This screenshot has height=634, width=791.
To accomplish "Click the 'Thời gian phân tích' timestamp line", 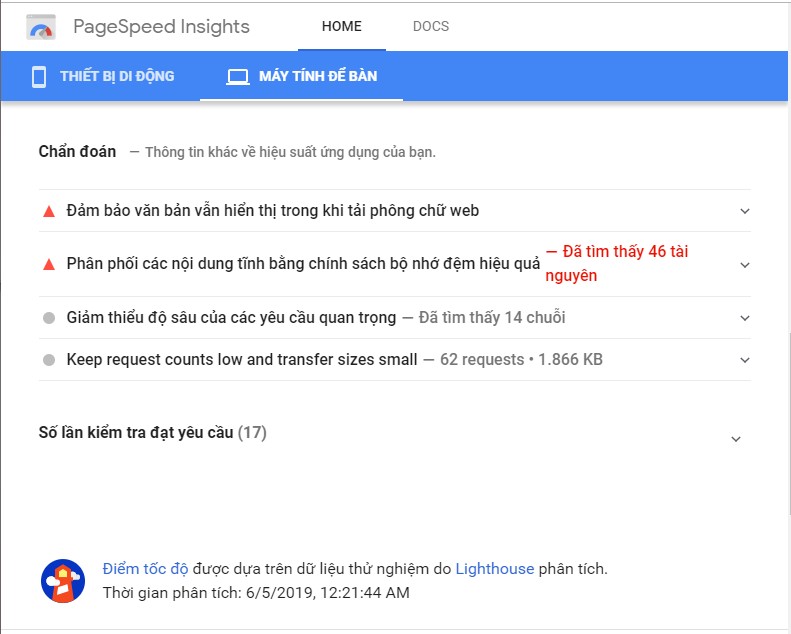I will click(x=256, y=592).
